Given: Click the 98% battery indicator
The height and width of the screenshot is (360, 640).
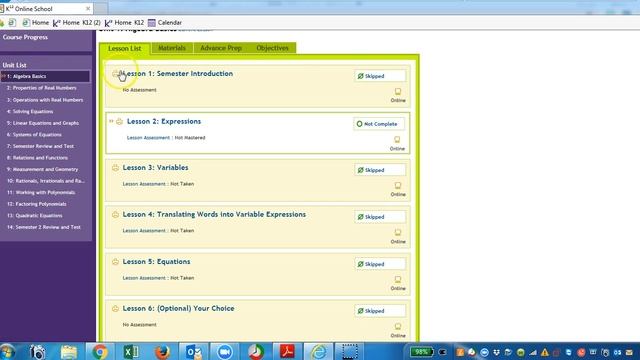Looking at the screenshot, I should pos(421,352).
